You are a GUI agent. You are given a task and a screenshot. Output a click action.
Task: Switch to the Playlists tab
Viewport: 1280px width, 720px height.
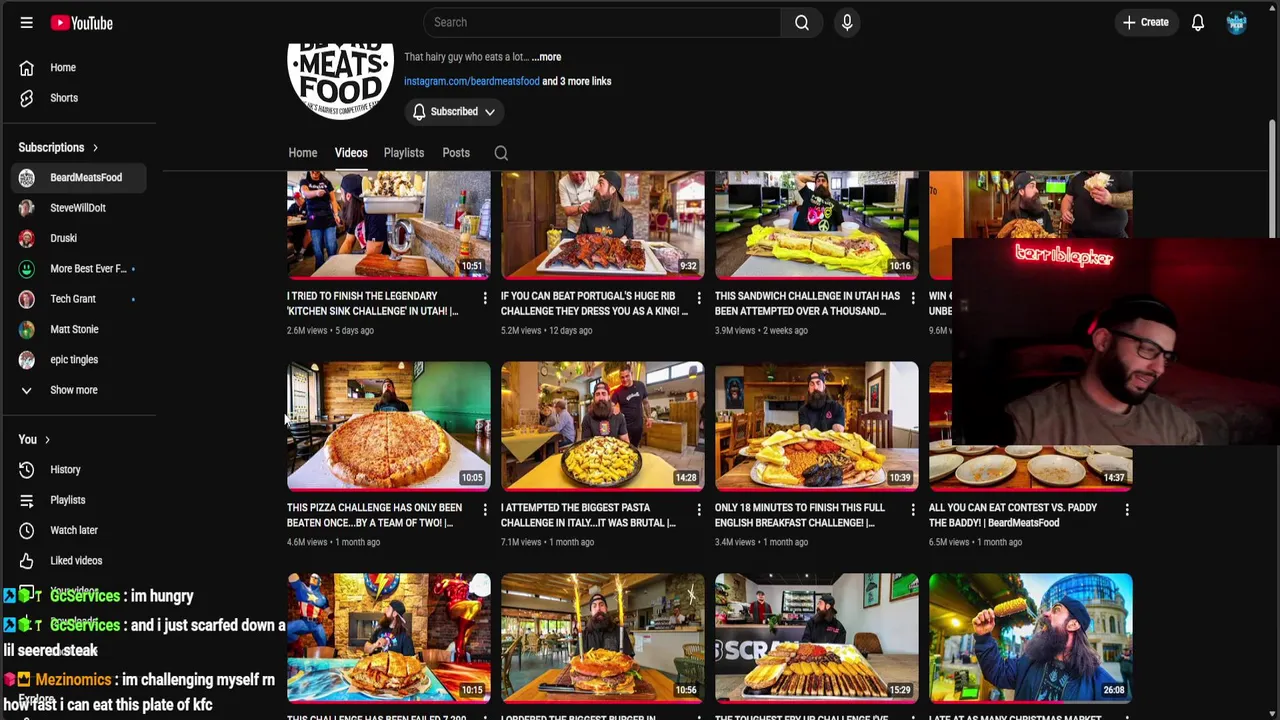(x=404, y=153)
